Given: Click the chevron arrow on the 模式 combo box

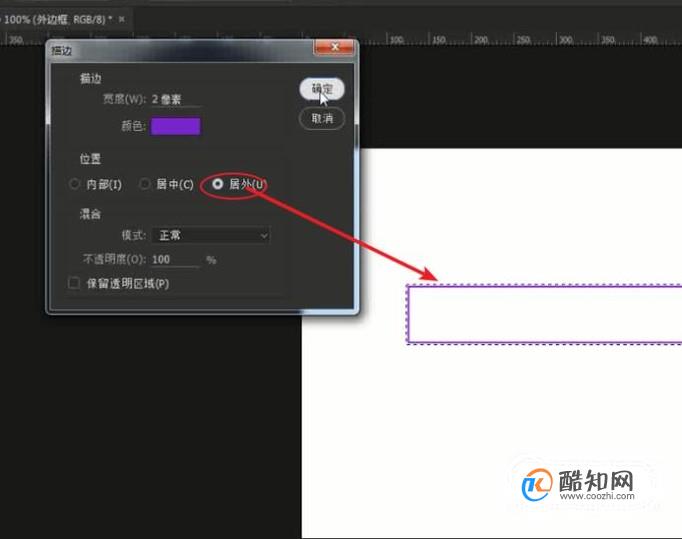Looking at the screenshot, I should (264, 236).
